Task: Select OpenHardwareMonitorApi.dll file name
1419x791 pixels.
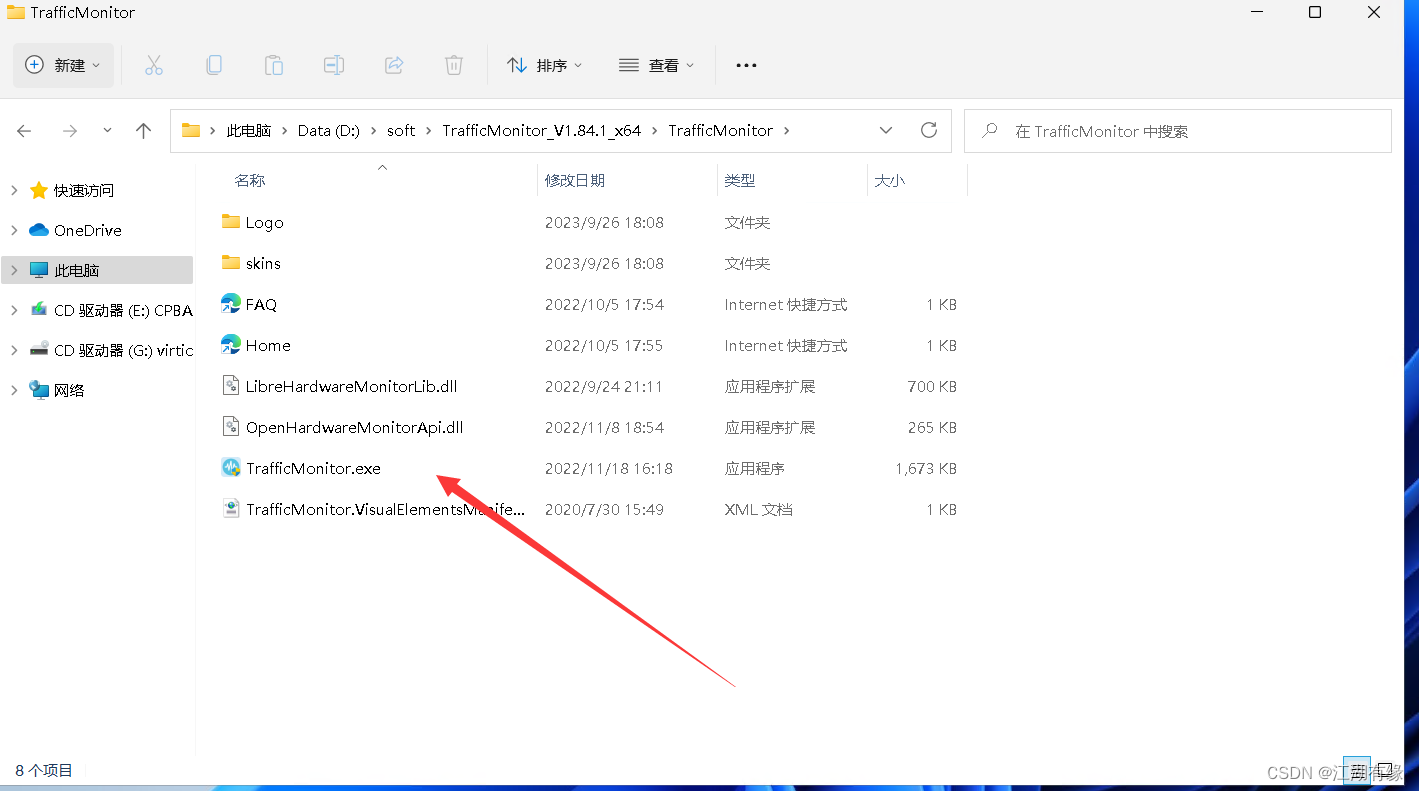Action: click(x=355, y=427)
